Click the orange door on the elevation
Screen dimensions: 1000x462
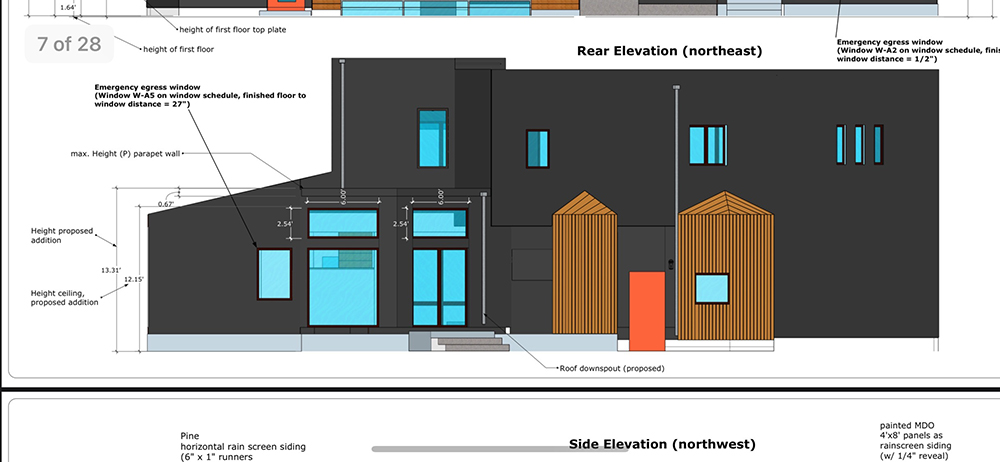pos(647,311)
